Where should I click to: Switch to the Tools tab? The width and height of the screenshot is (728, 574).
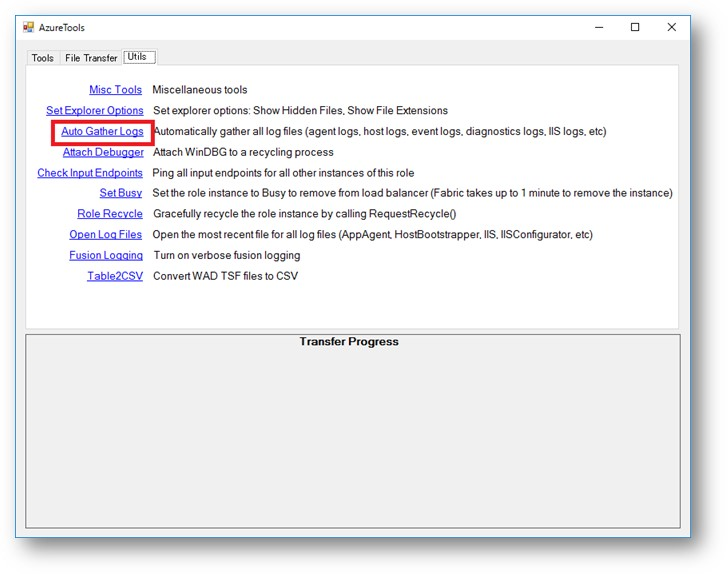click(43, 58)
